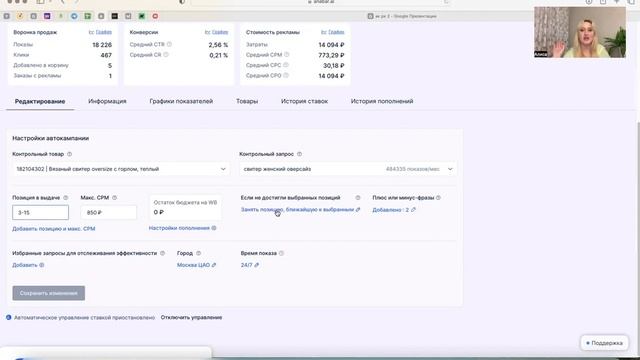Click the Средний CPM value 773,29 ₽
Viewport: 640px width, 360px height.
331,55
